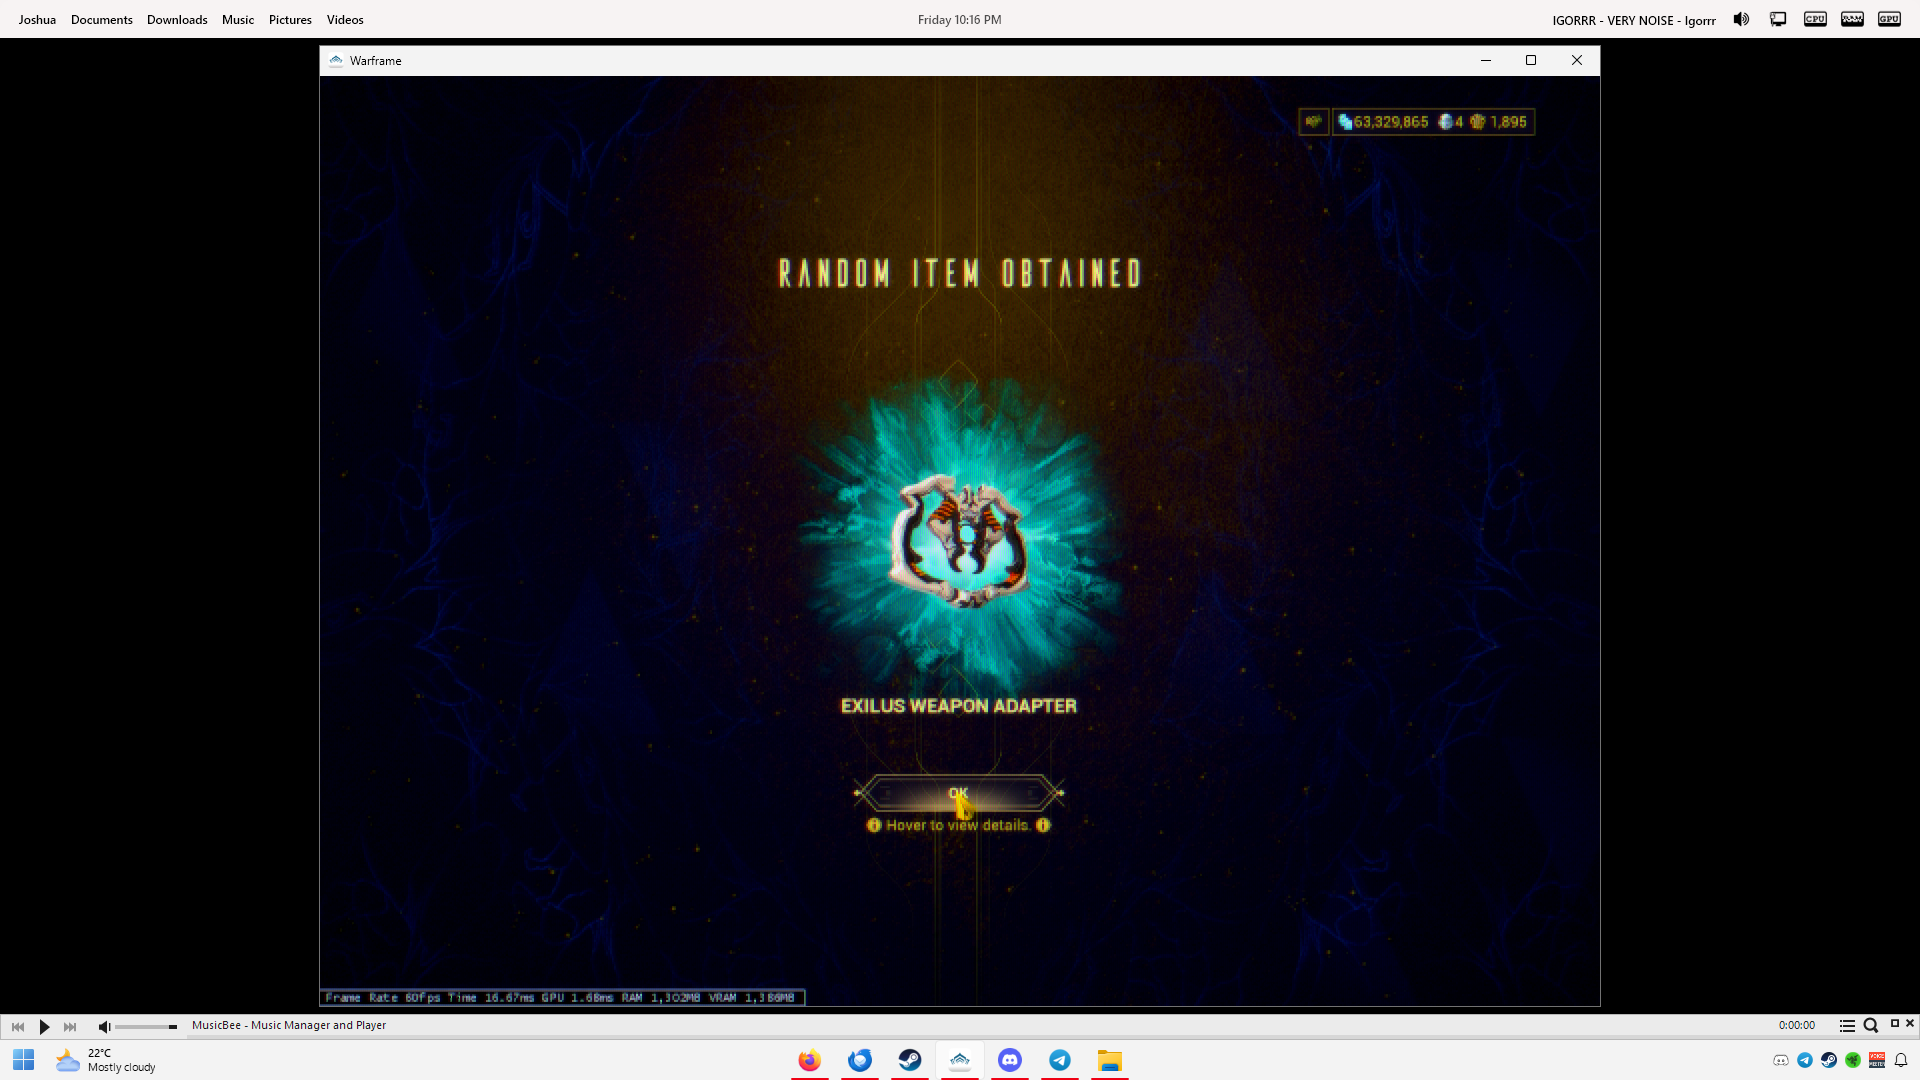
Task: Click the Friday 10:16 PM clock
Action: click(959, 19)
